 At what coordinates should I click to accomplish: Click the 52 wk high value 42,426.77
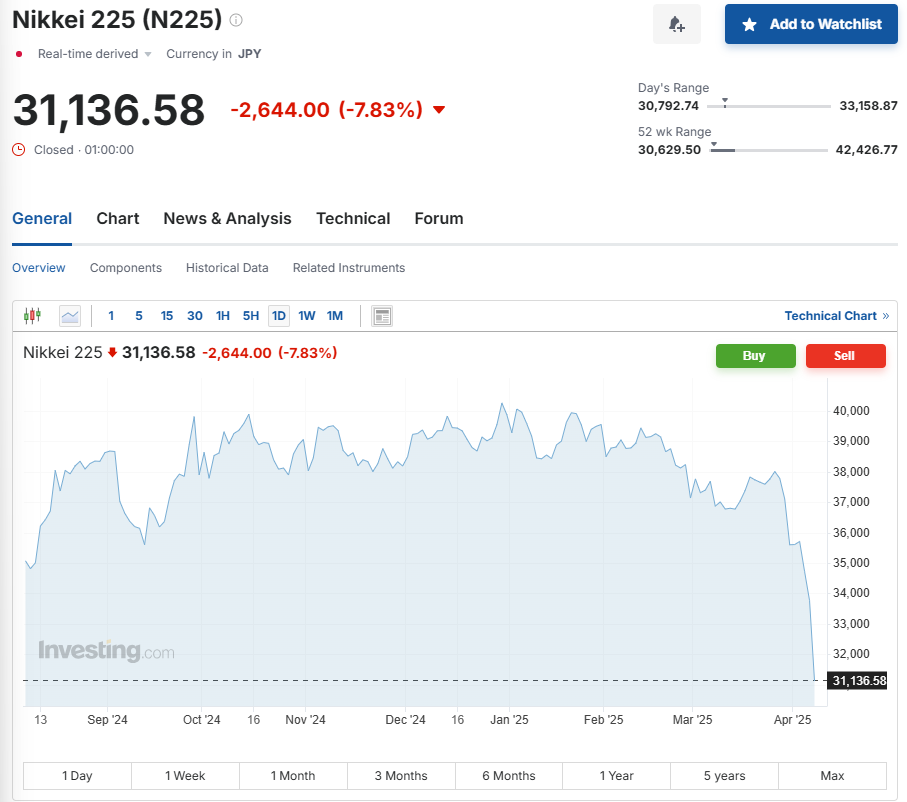tap(867, 150)
